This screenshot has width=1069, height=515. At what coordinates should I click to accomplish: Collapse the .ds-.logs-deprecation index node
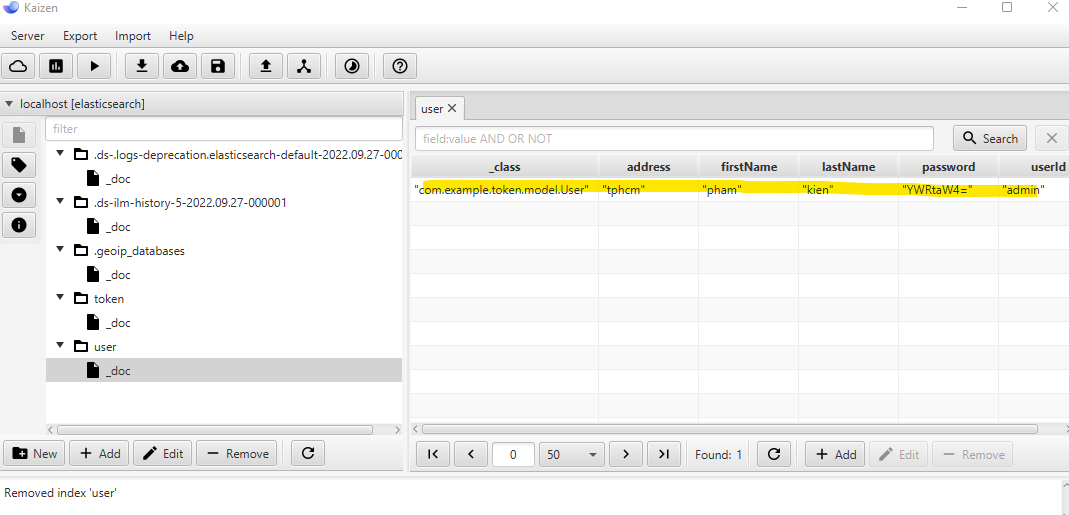pyautogui.click(x=60, y=153)
